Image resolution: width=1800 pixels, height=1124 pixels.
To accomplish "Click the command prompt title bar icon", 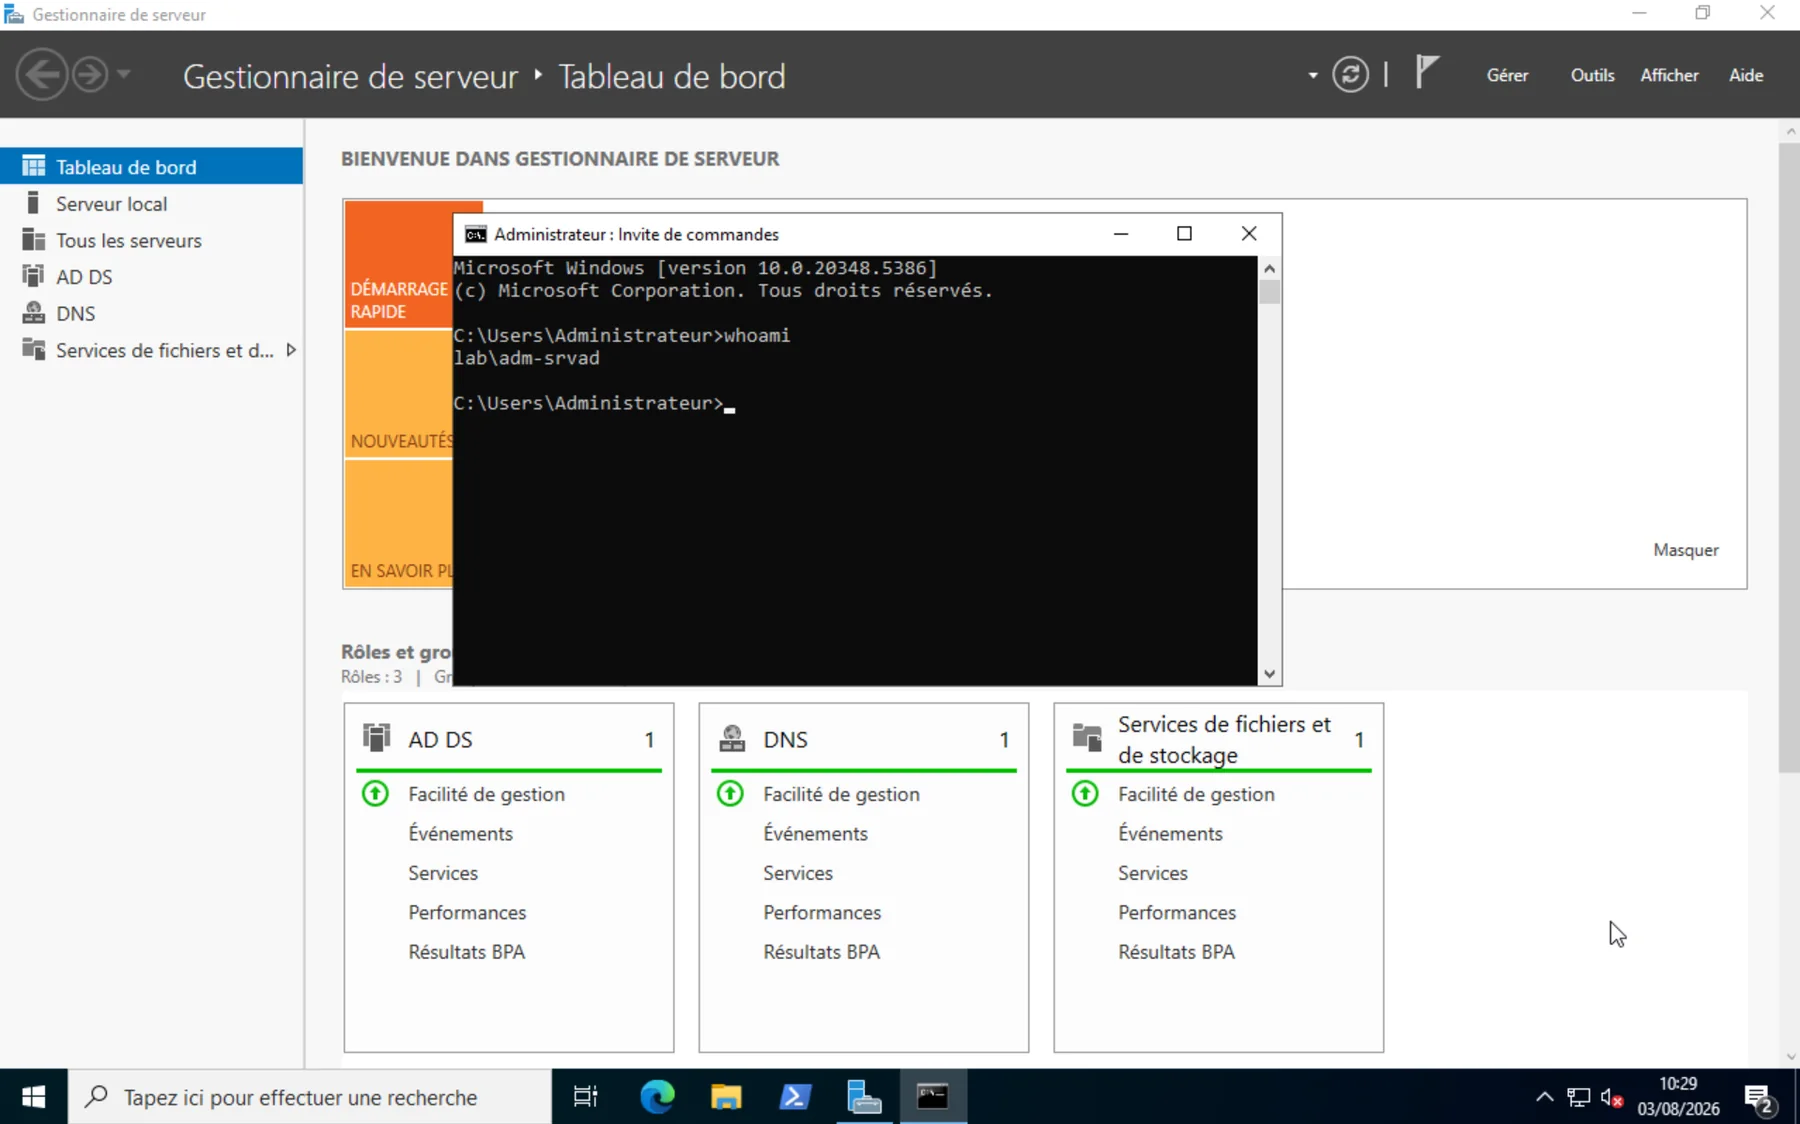I will [476, 234].
